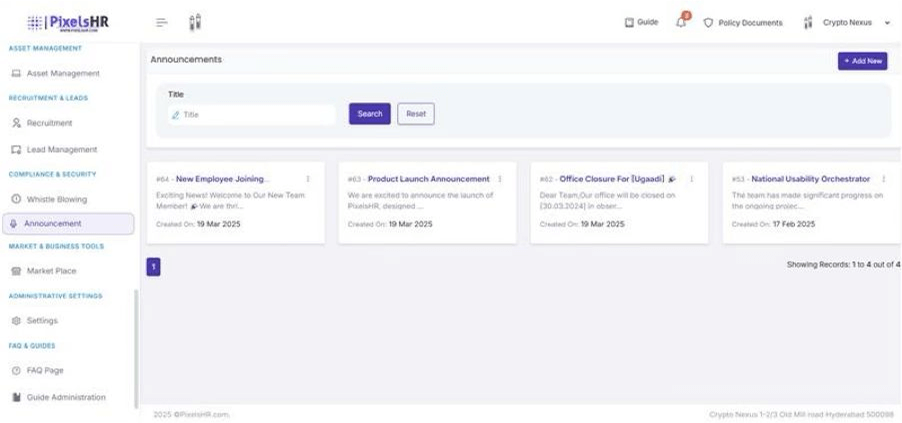
Task: Click the Add New announcement button
Action: [x=862, y=61]
